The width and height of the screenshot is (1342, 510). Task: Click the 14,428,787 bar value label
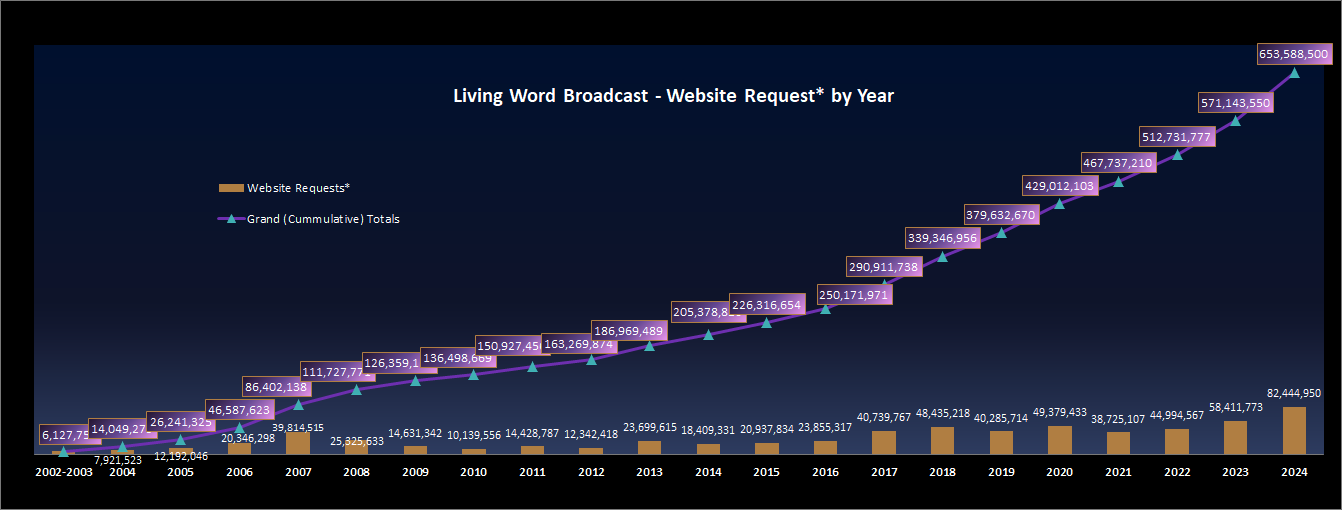click(x=532, y=433)
